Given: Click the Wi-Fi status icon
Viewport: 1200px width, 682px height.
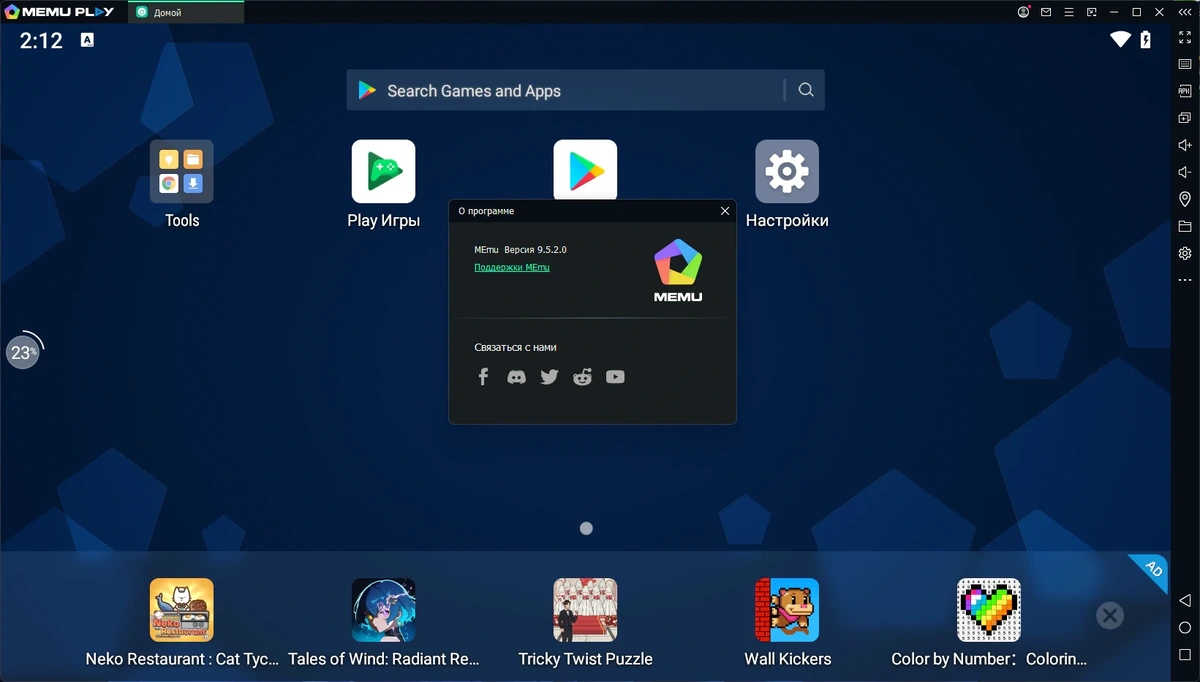Looking at the screenshot, I should pyautogui.click(x=1120, y=40).
